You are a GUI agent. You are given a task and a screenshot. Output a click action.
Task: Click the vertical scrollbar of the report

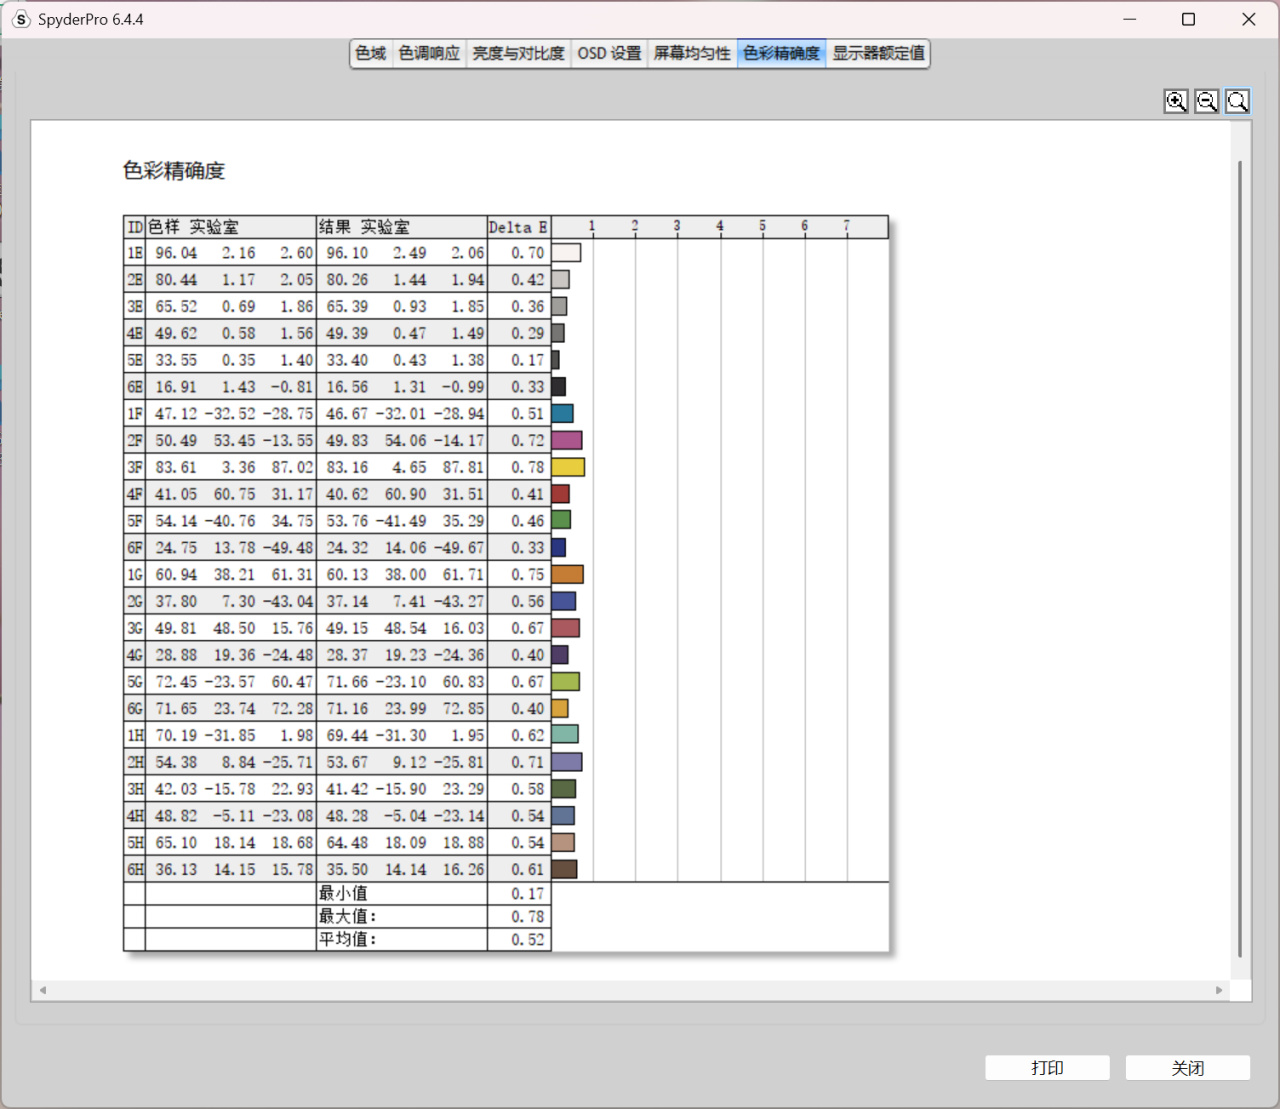click(1240, 558)
